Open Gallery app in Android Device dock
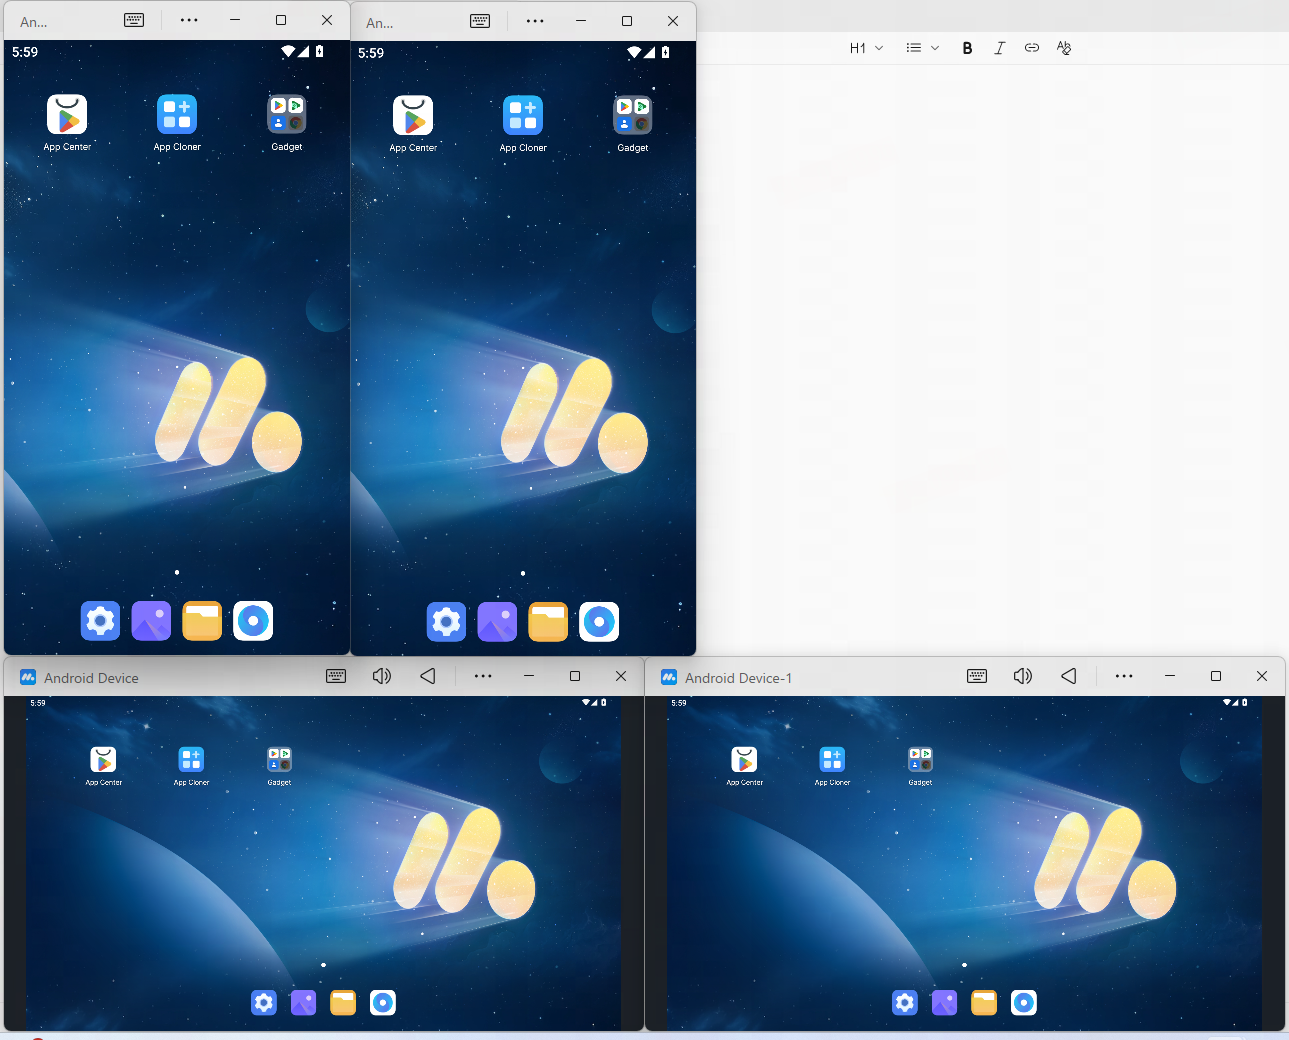This screenshot has height=1040, width=1289. pos(303,1002)
